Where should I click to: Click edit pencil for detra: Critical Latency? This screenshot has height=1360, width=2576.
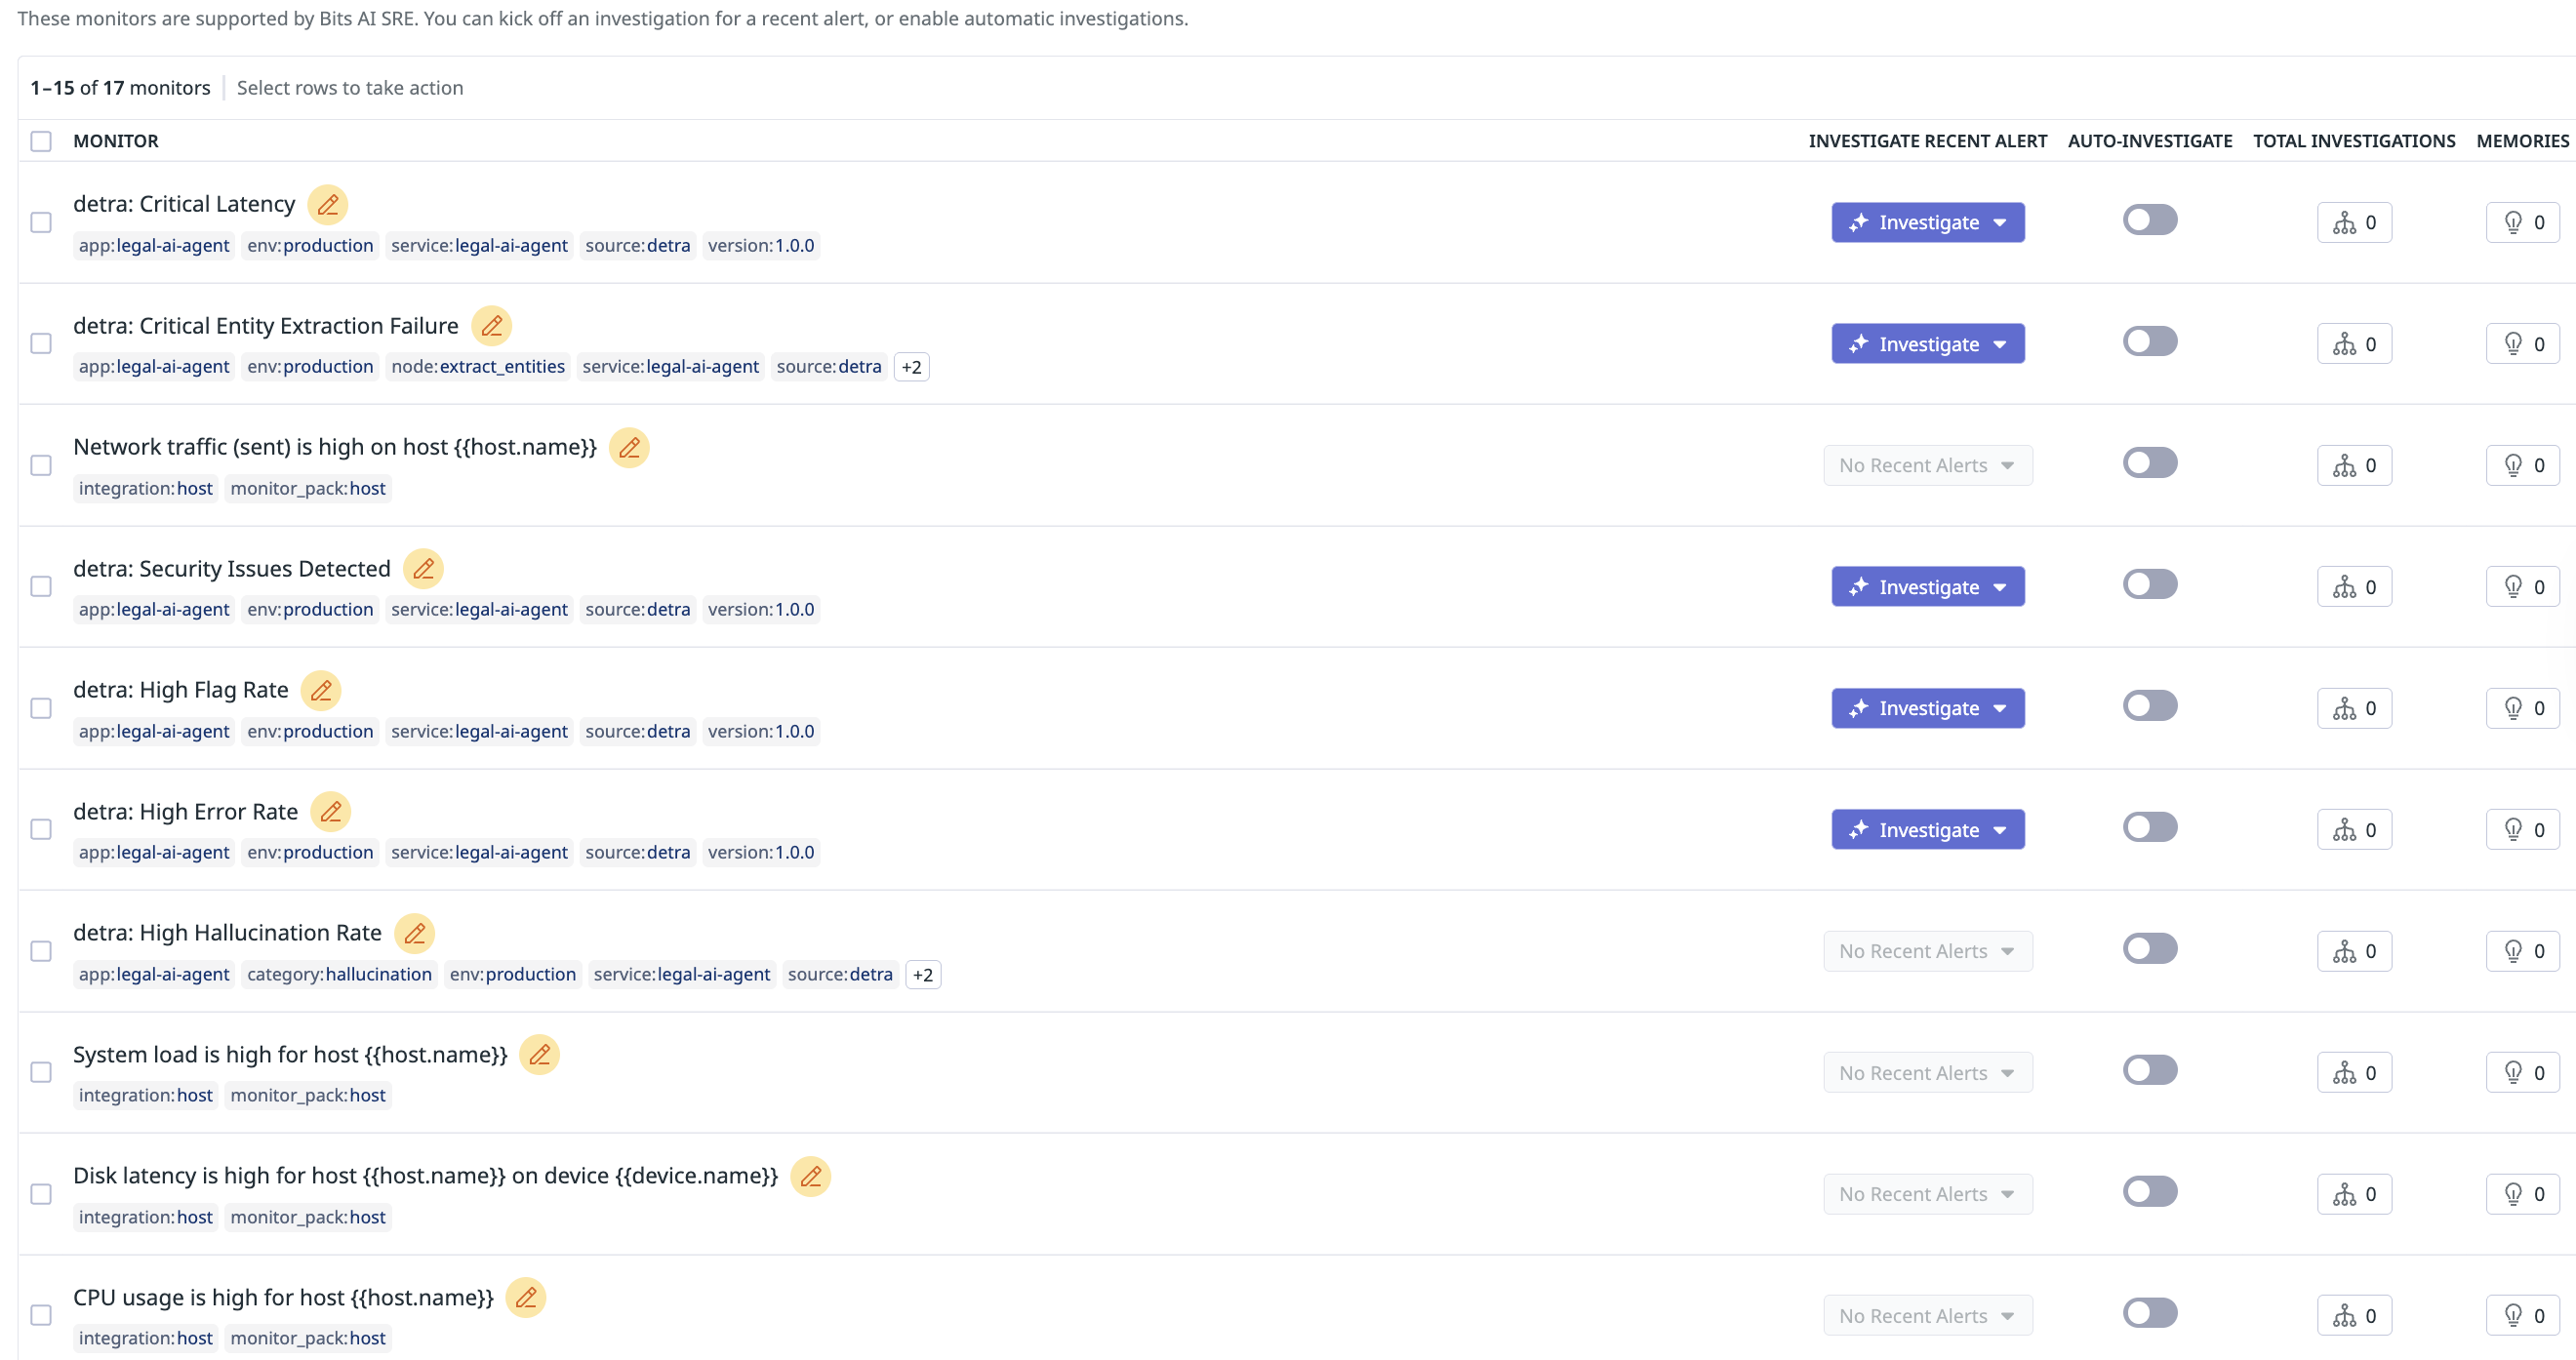pos(327,204)
